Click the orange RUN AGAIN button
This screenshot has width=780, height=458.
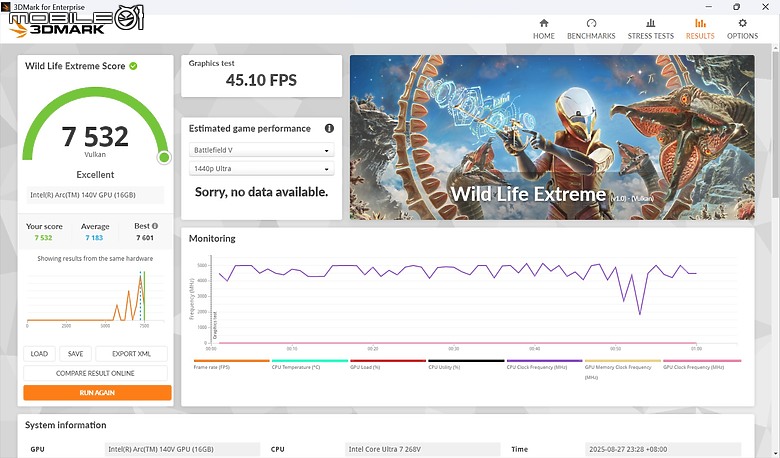pyautogui.click(x=97, y=392)
